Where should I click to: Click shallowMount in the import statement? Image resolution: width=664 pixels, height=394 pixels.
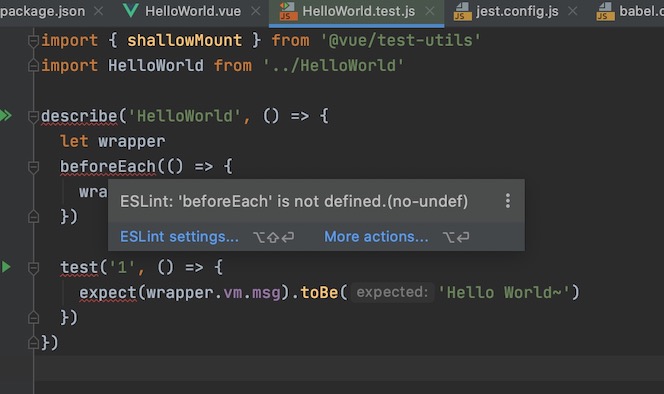click(184, 41)
